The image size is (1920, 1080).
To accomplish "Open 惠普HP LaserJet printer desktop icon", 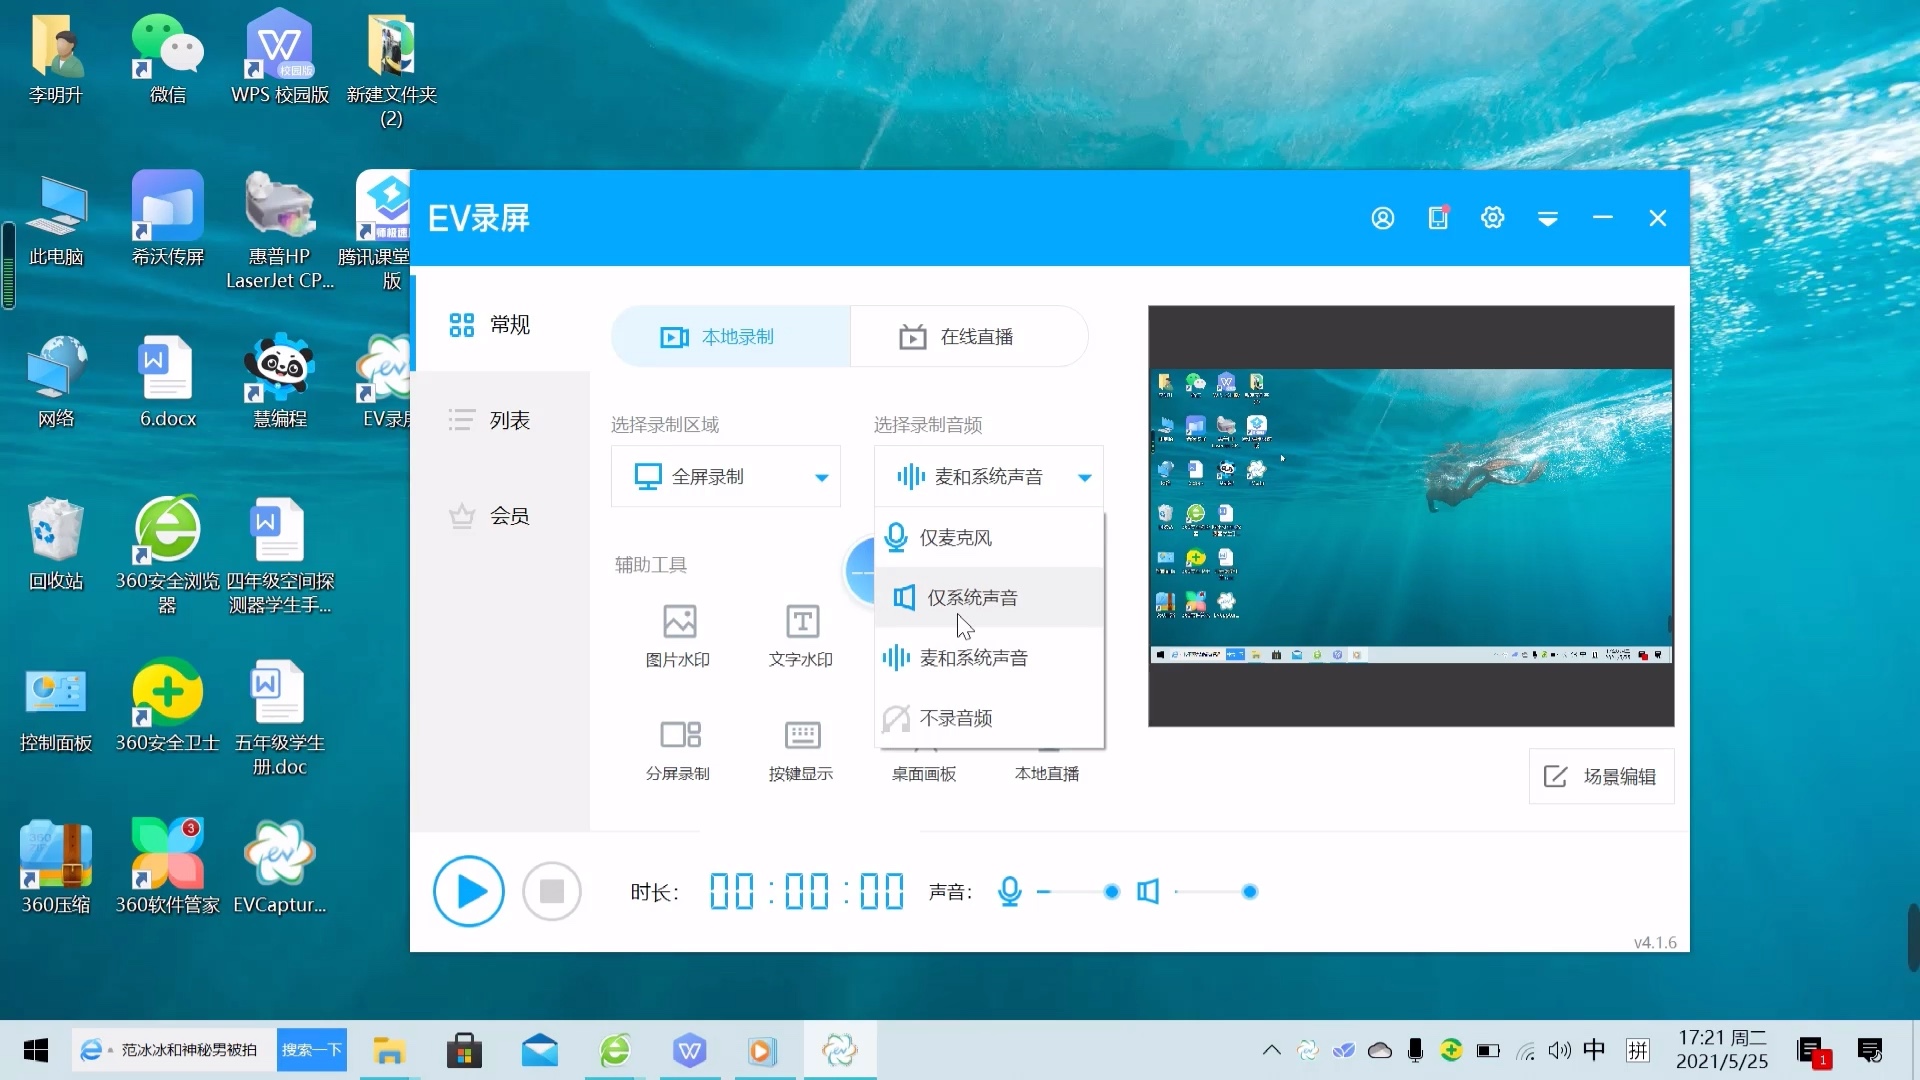I will [x=280, y=232].
